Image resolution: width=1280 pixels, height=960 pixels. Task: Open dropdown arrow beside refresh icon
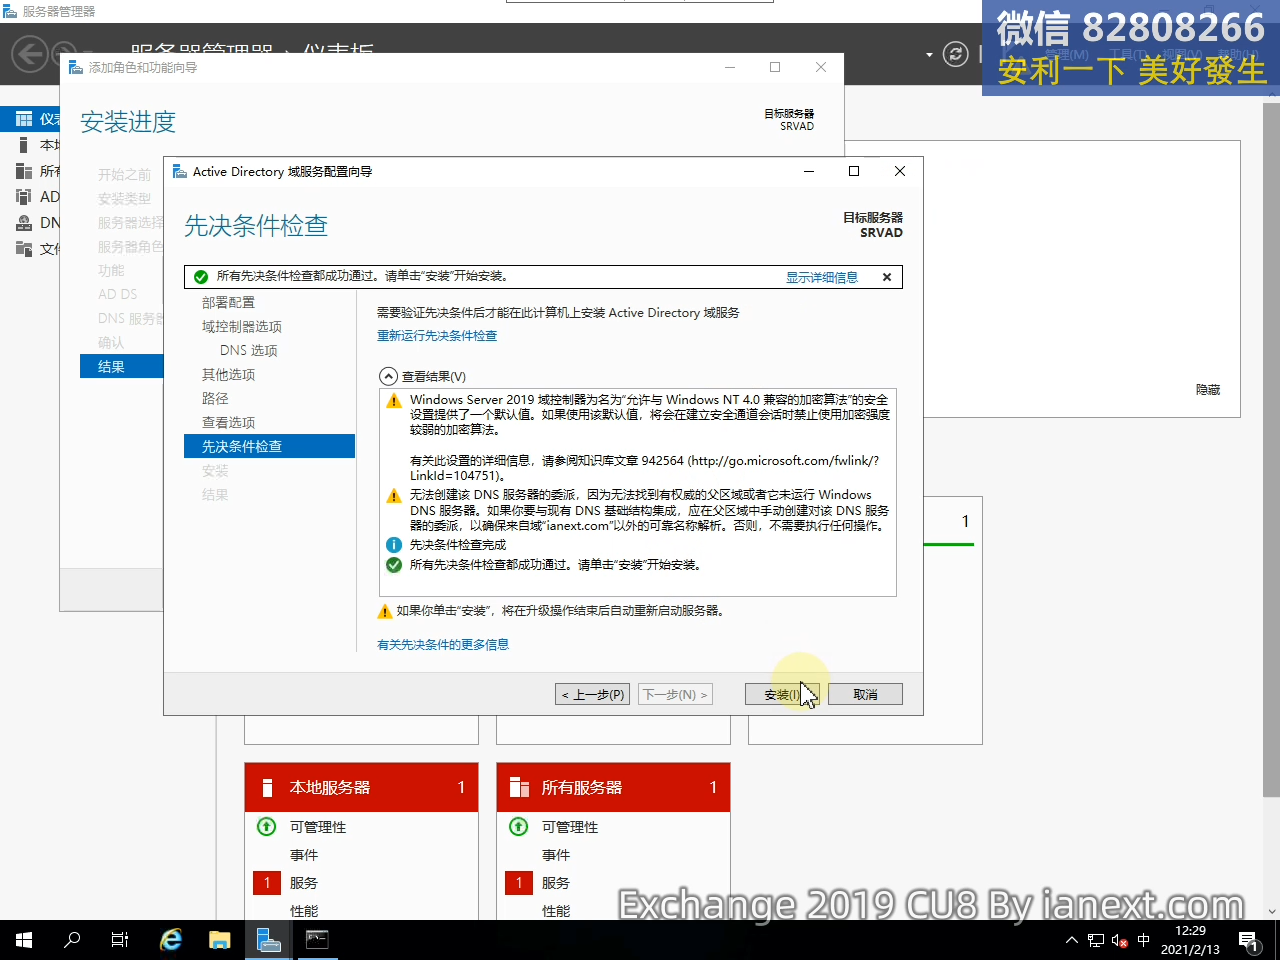click(929, 54)
